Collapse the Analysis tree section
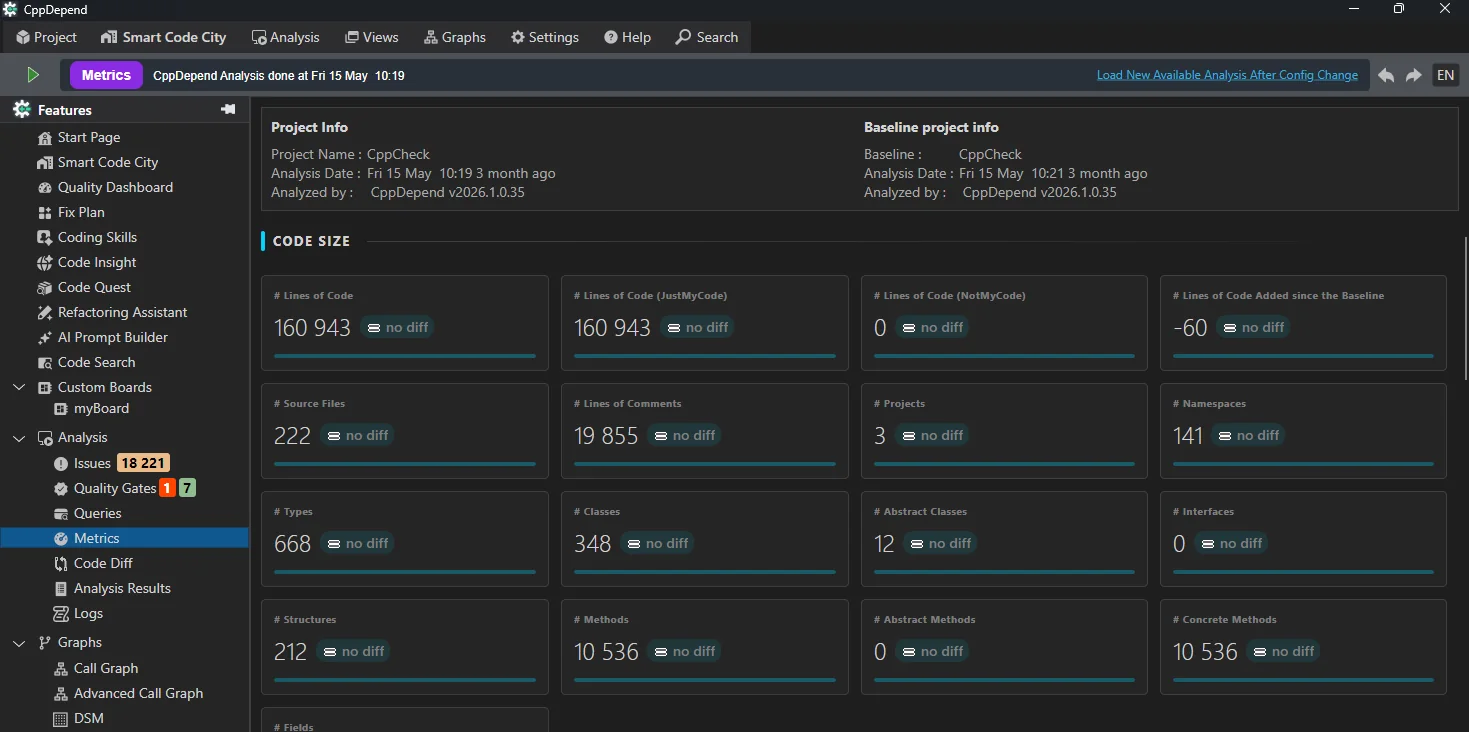 point(19,437)
